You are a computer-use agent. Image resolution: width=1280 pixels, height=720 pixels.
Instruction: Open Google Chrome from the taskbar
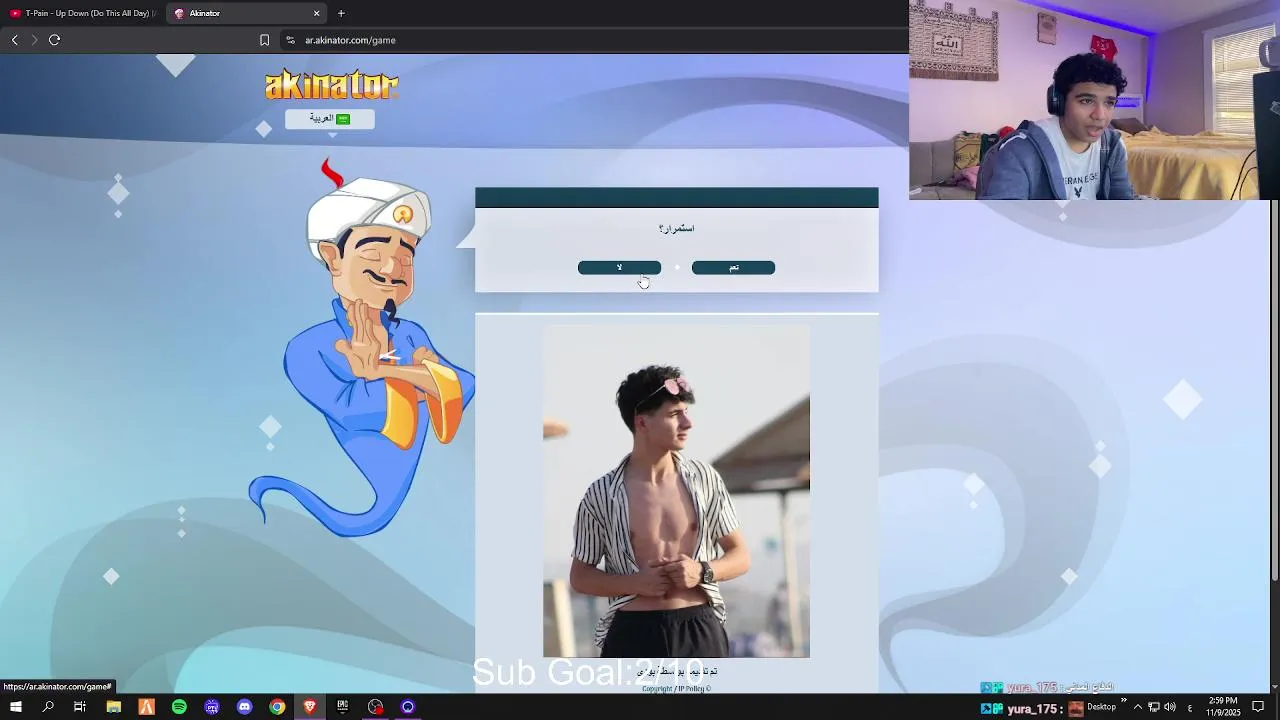point(277,707)
